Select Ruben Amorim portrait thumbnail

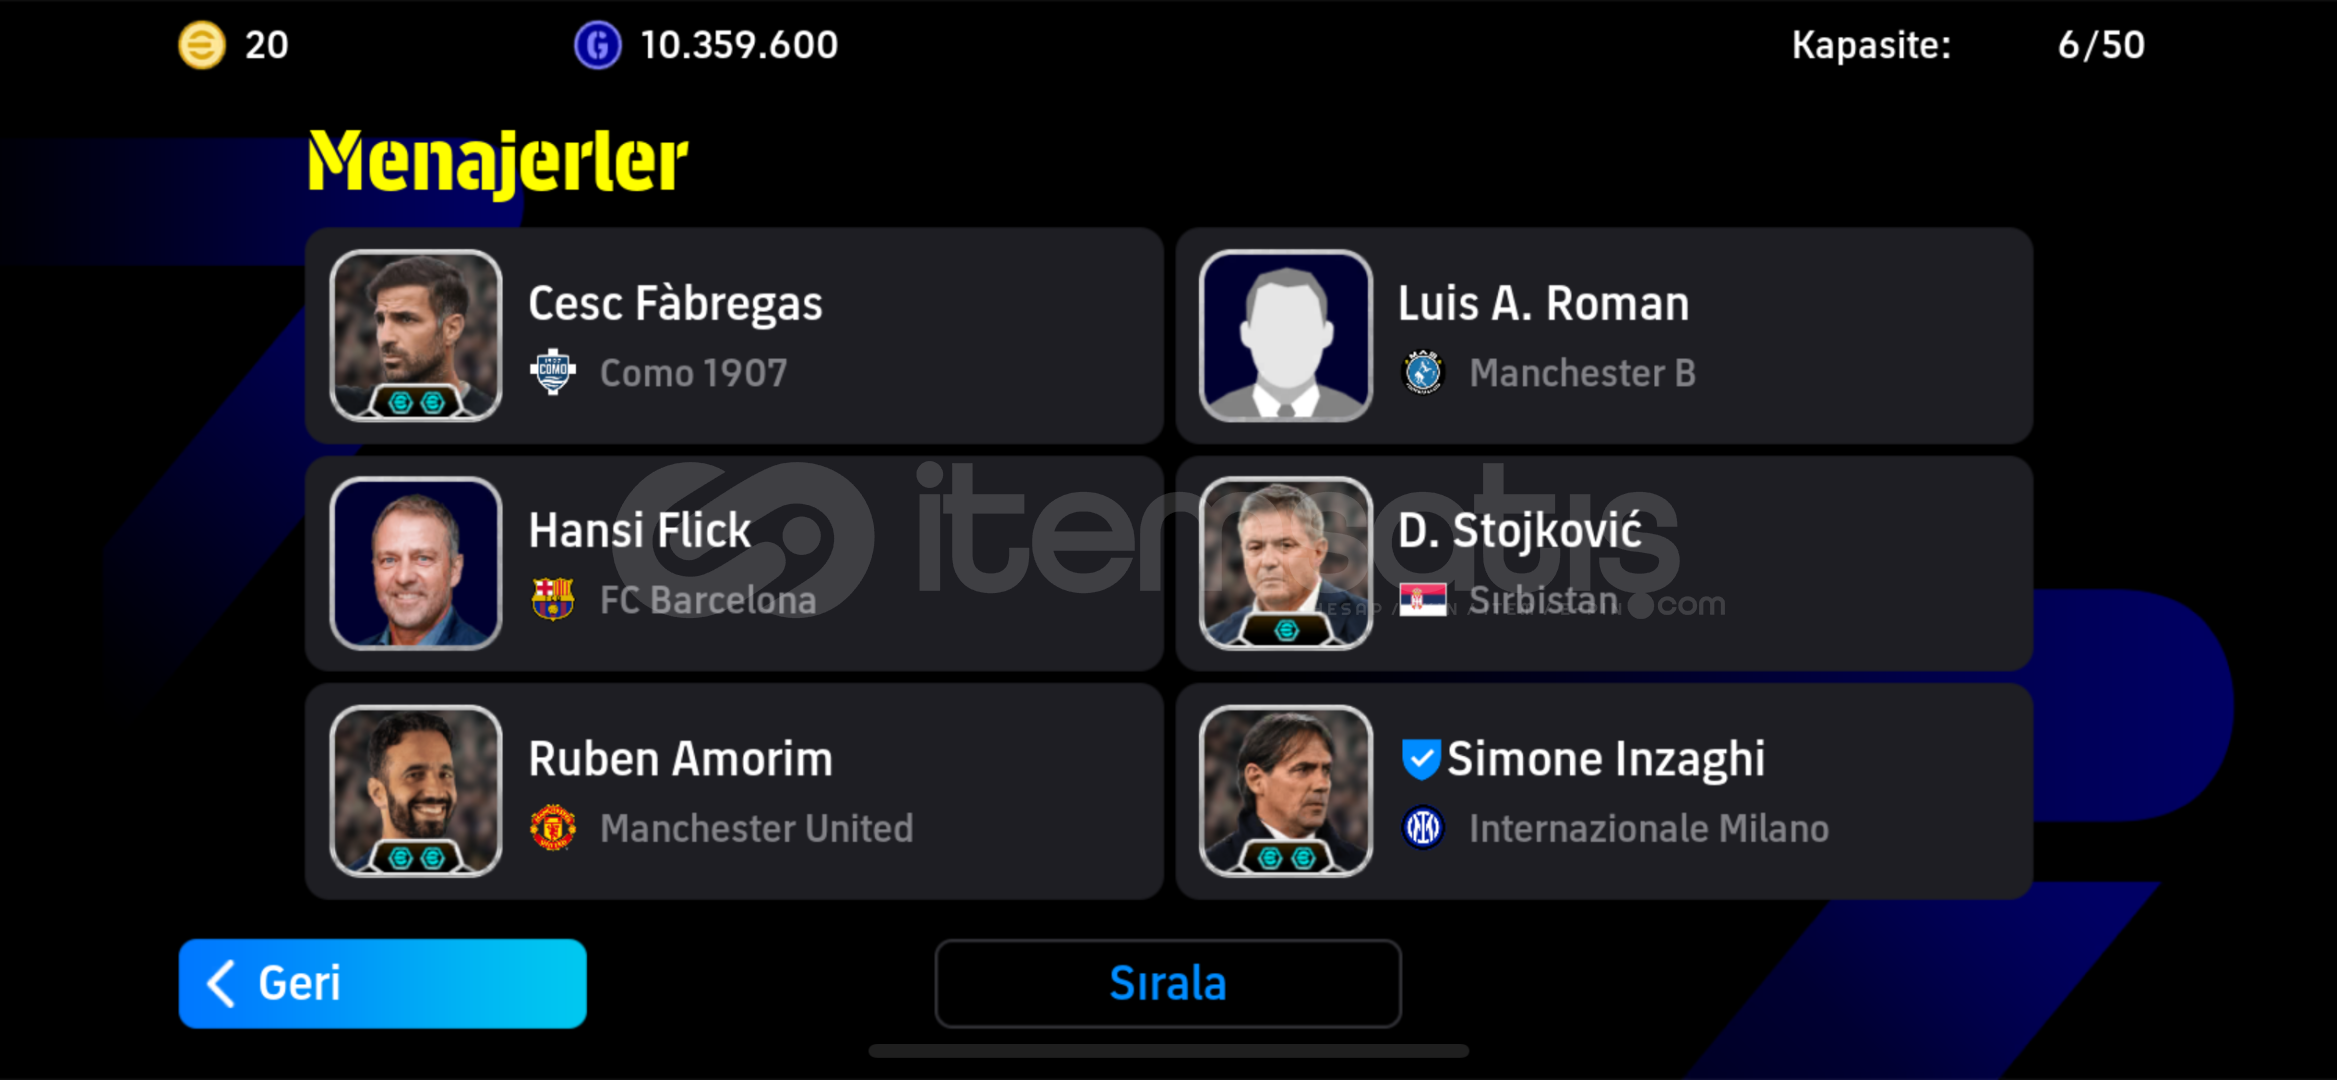[x=416, y=791]
